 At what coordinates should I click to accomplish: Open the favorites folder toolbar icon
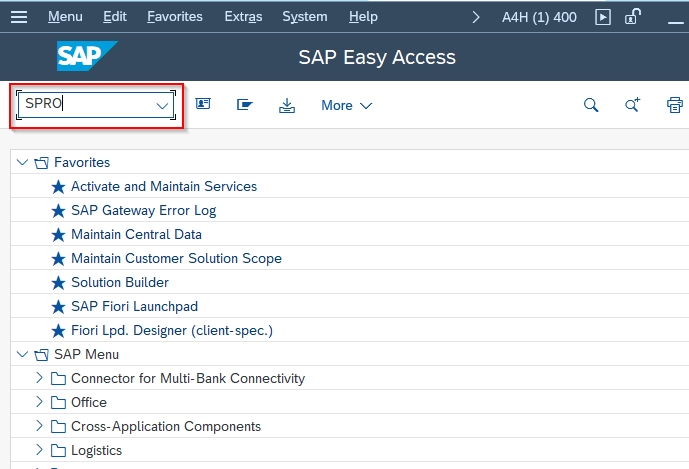tap(245, 105)
